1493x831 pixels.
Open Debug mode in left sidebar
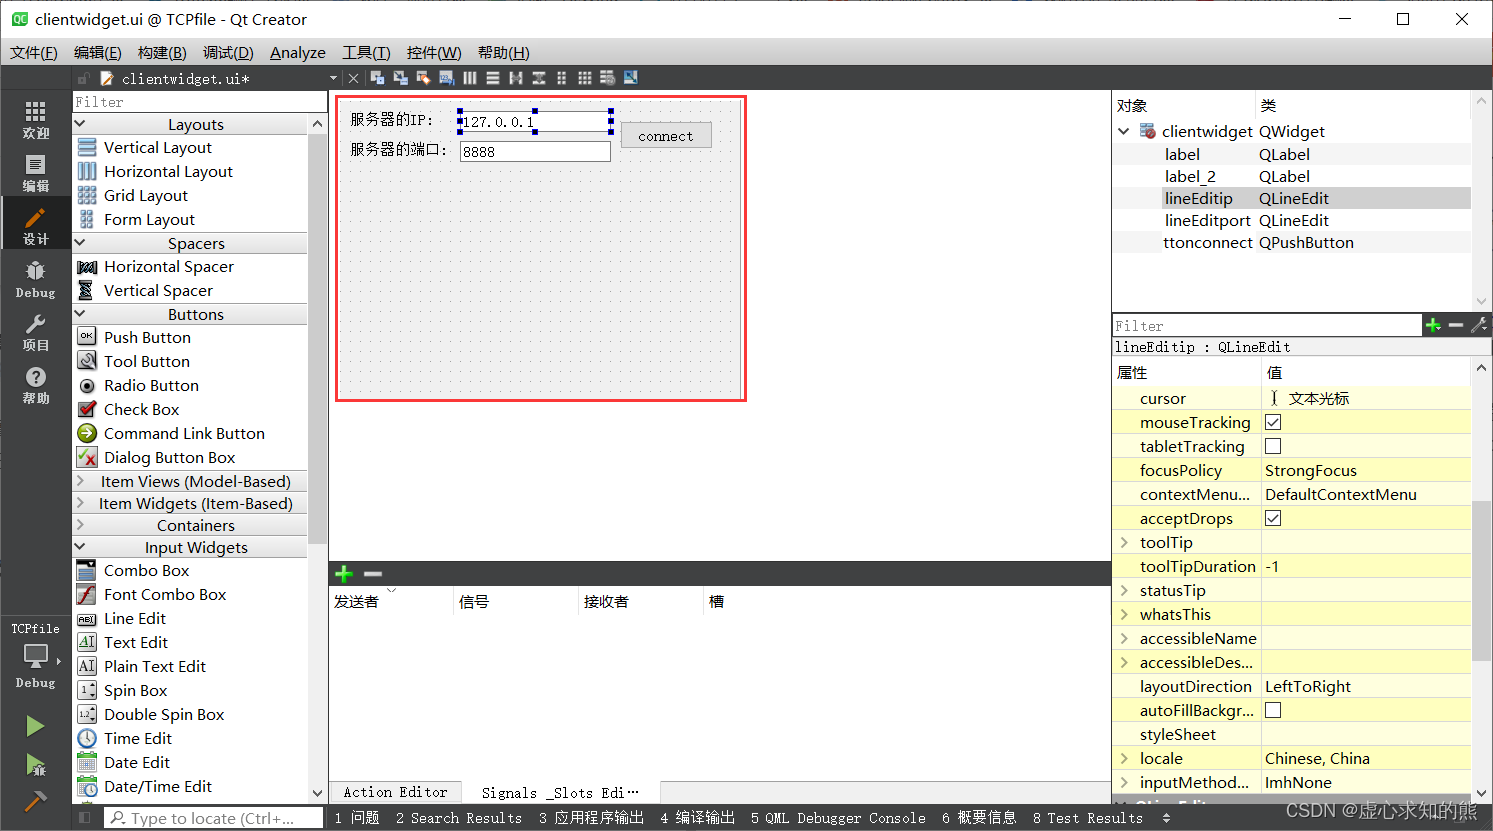35,279
